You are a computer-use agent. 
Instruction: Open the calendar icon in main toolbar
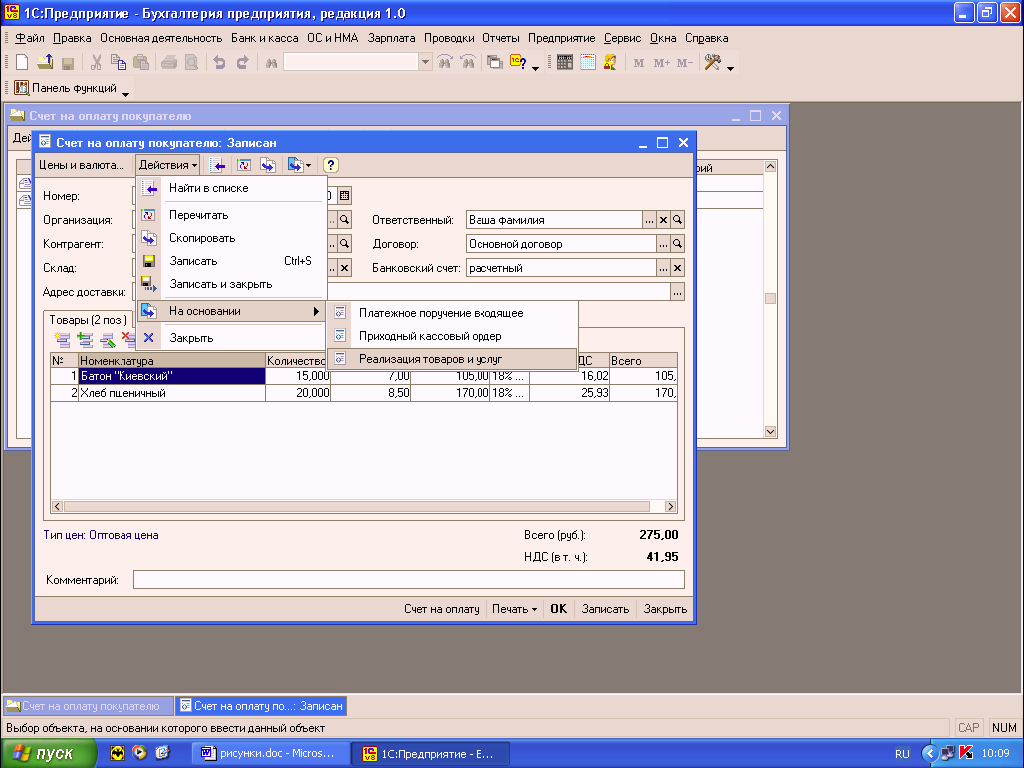pyautogui.click(x=587, y=62)
